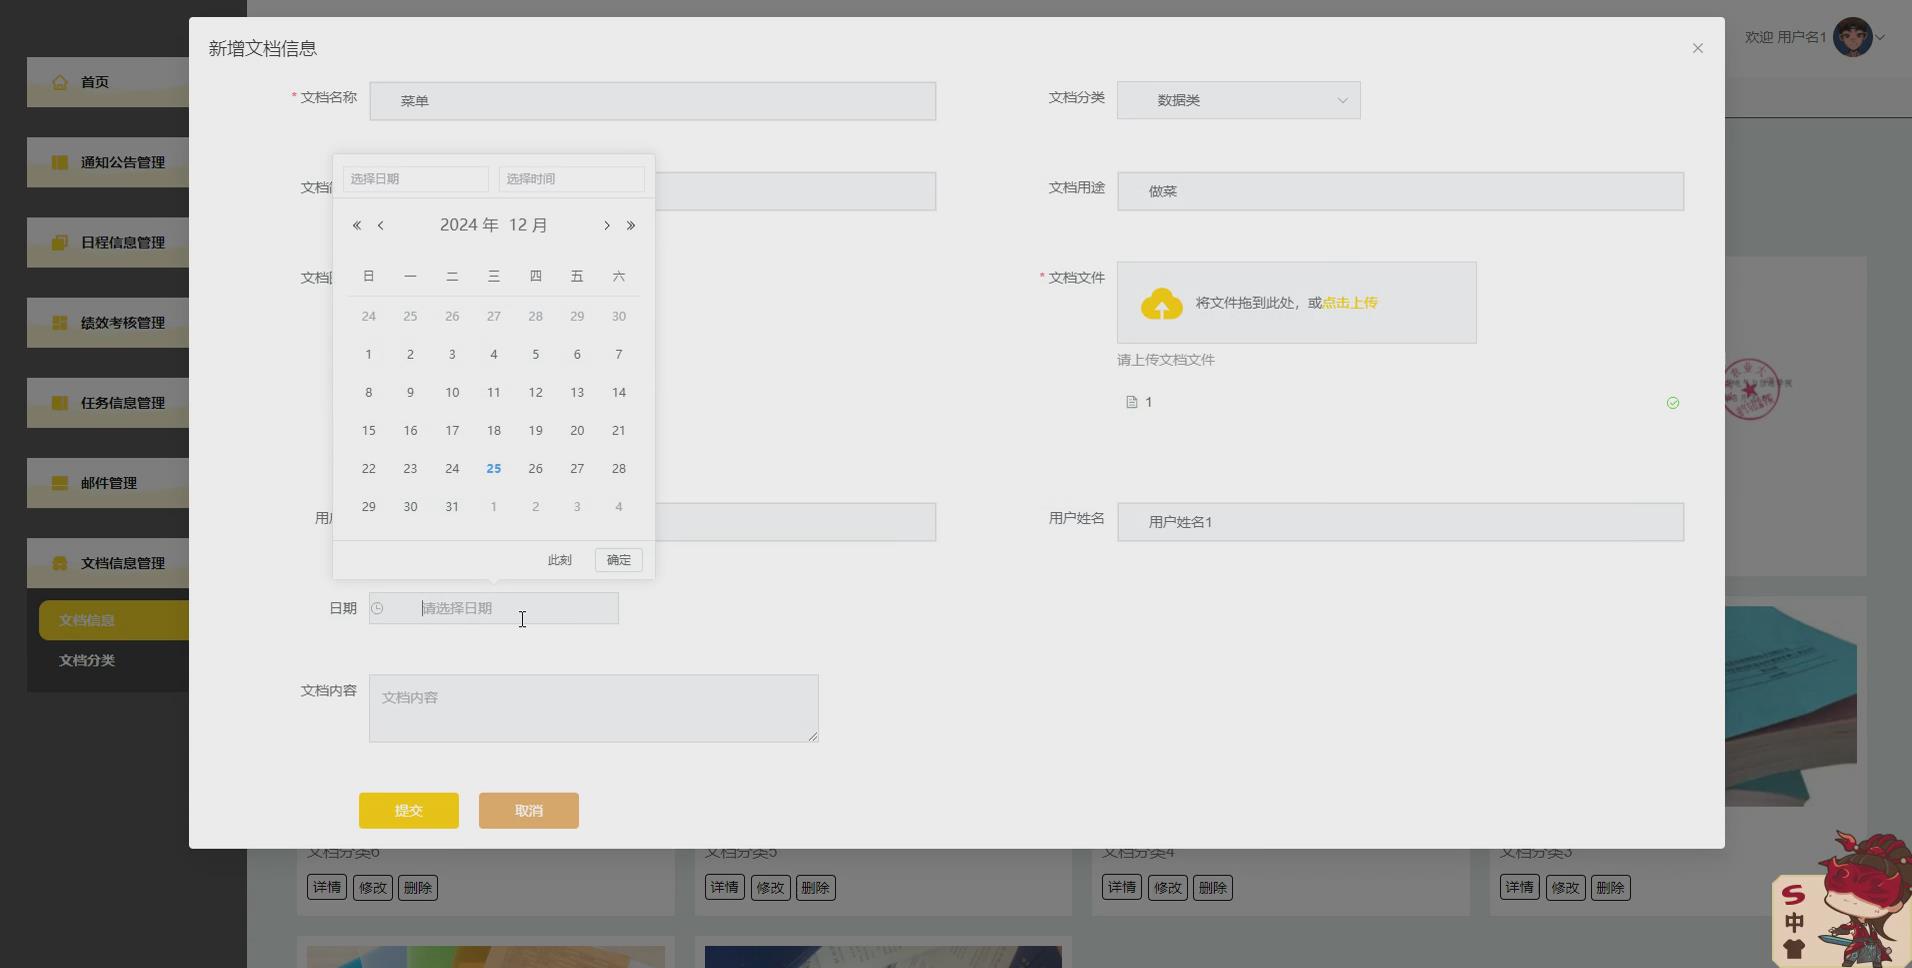1912x968 pixels.
Task: Go to next month in the calendar
Action: 606,225
